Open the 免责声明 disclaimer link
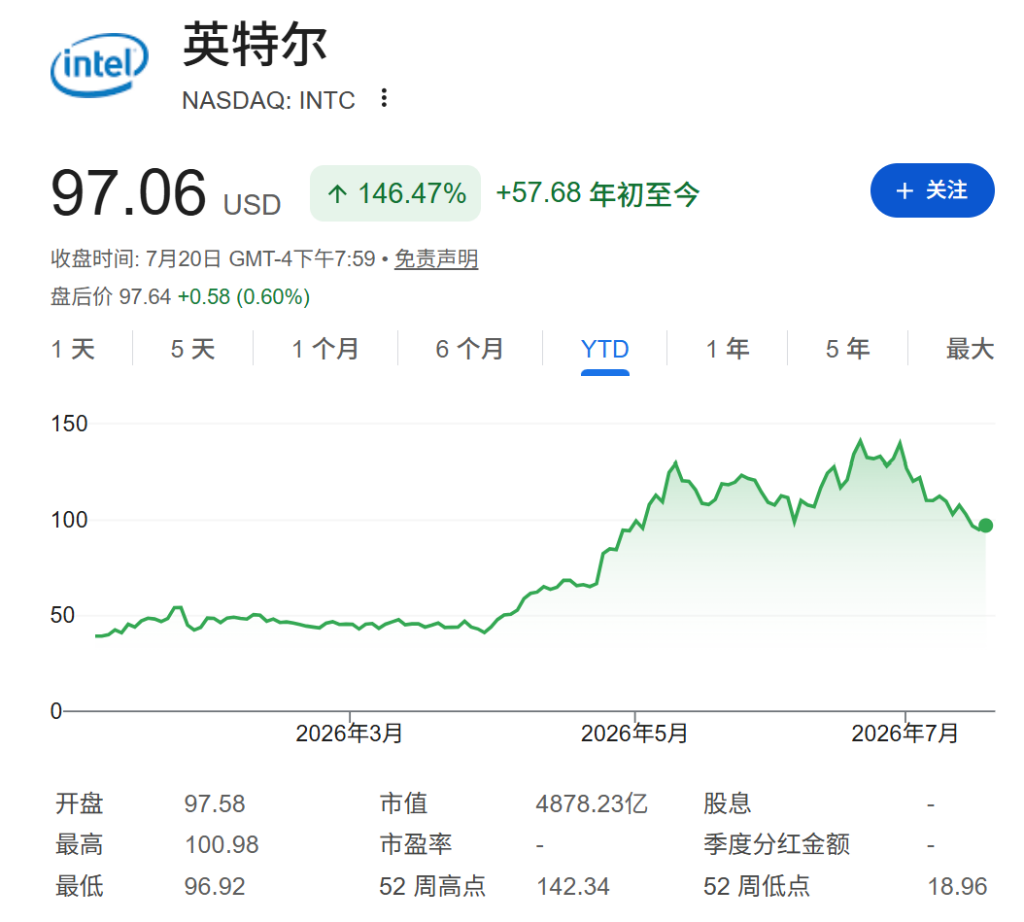The width and height of the screenshot is (1024, 922). point(436,259)
